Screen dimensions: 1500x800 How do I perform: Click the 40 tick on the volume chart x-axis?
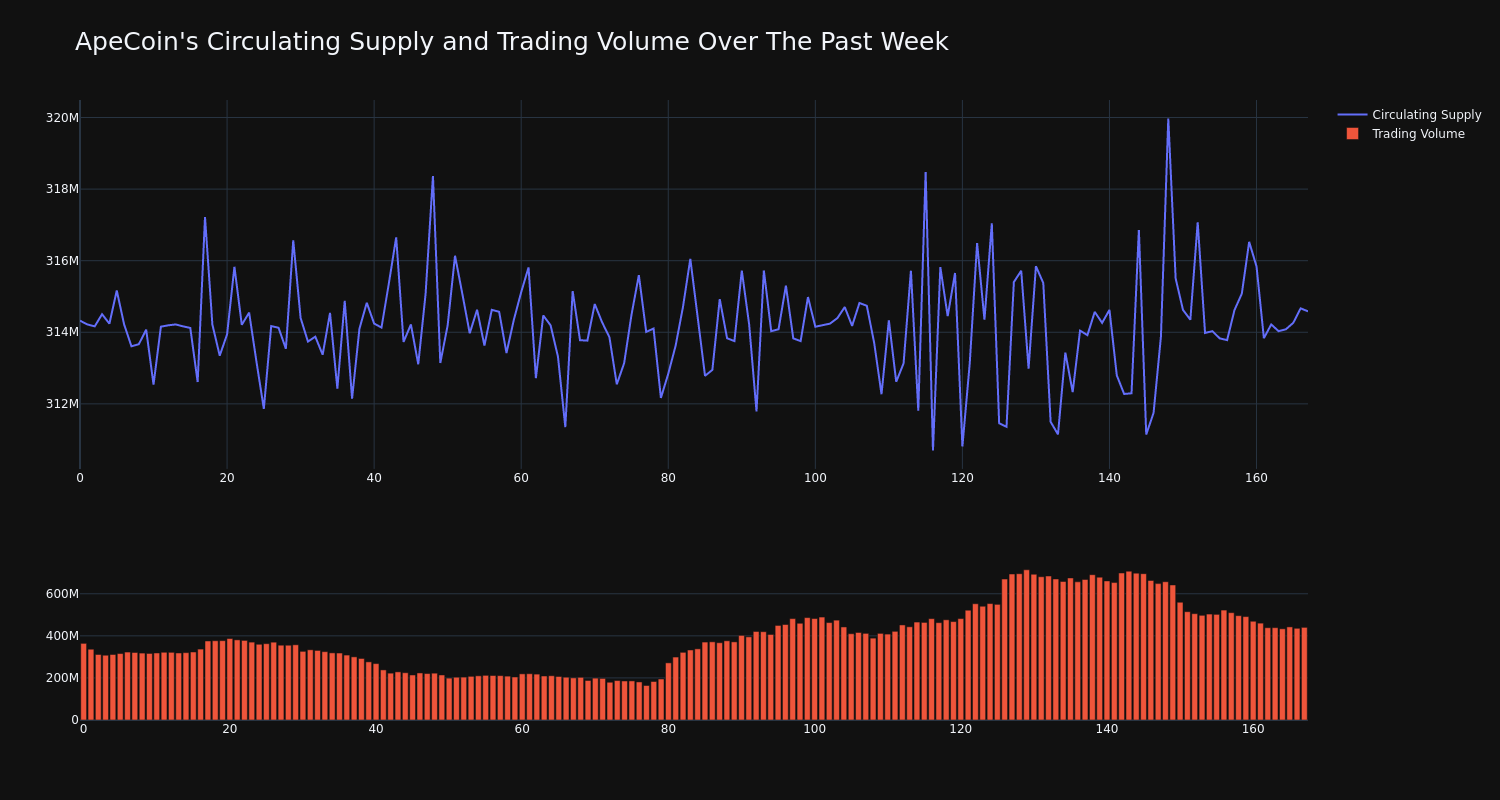376,729
